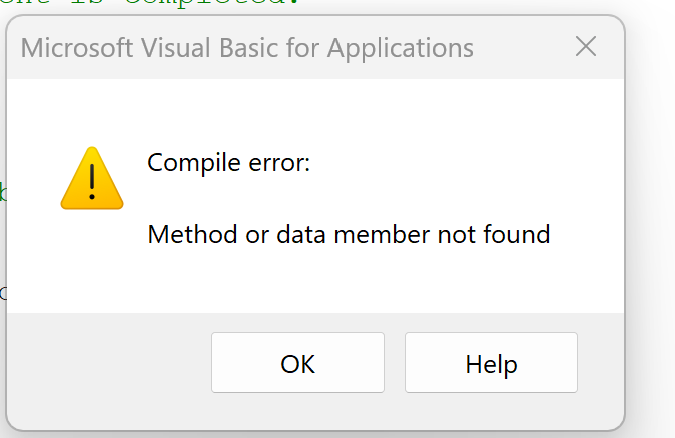The height and width of the screenshot is (438, 675).
Task: Click the green comment text above the dialog
Action: tap(150, 4)
